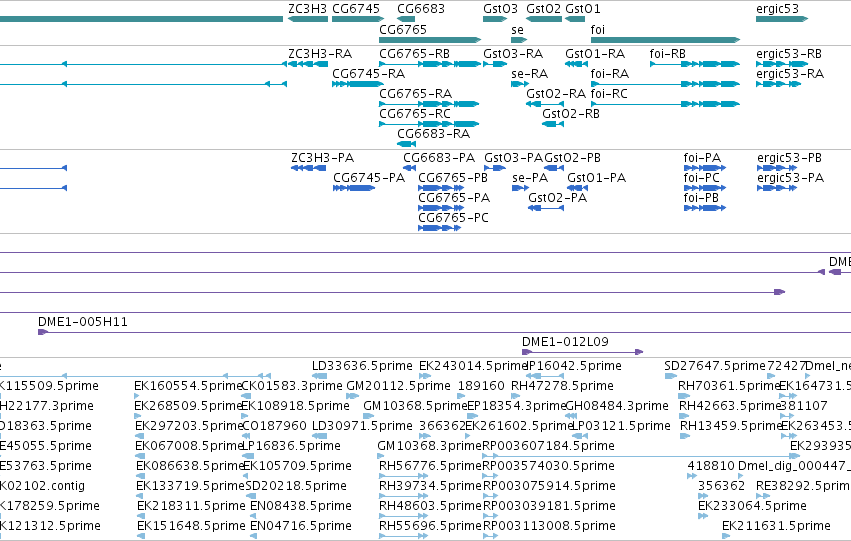Select the ZC3H3-PA protein label

[x=322, y=158]
